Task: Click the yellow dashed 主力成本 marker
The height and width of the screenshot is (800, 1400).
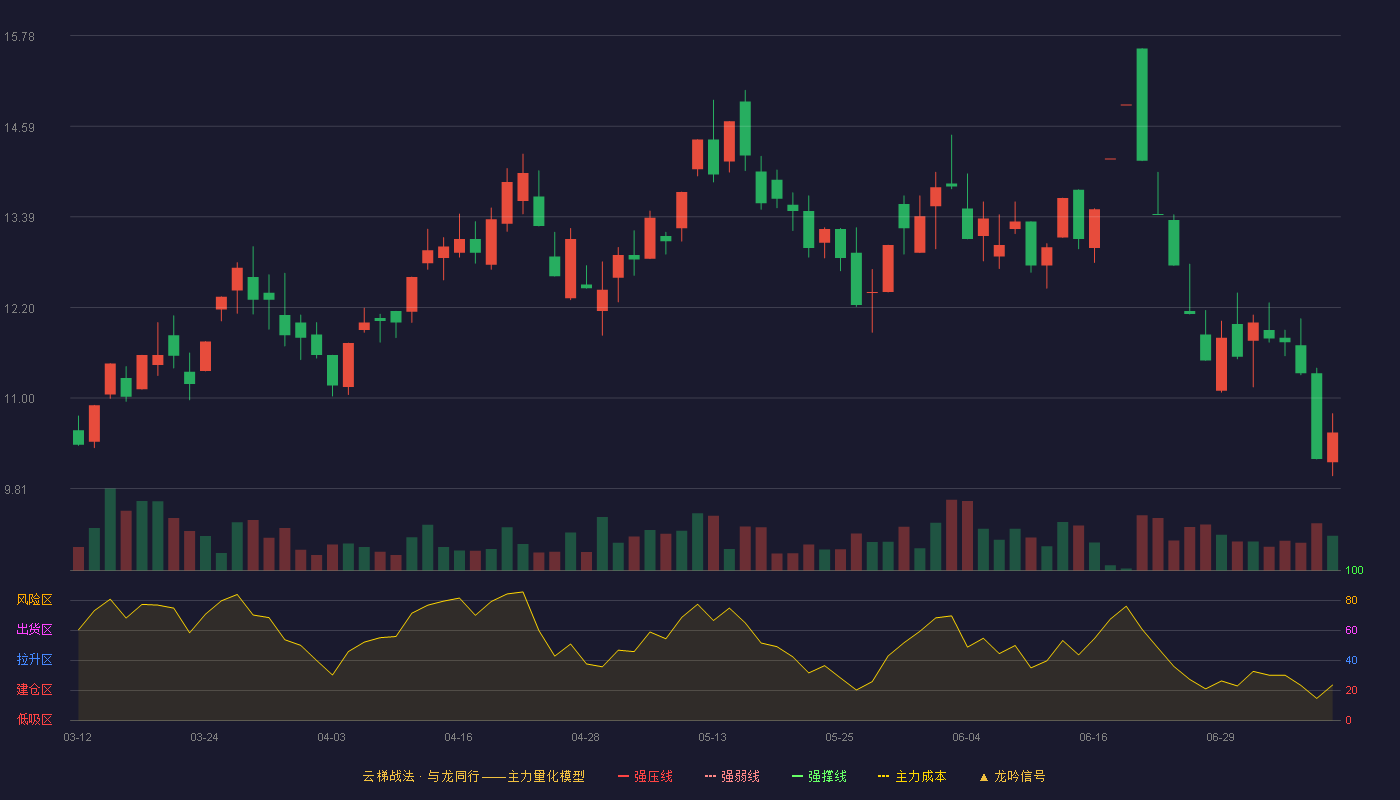Action: pos(884,776)
